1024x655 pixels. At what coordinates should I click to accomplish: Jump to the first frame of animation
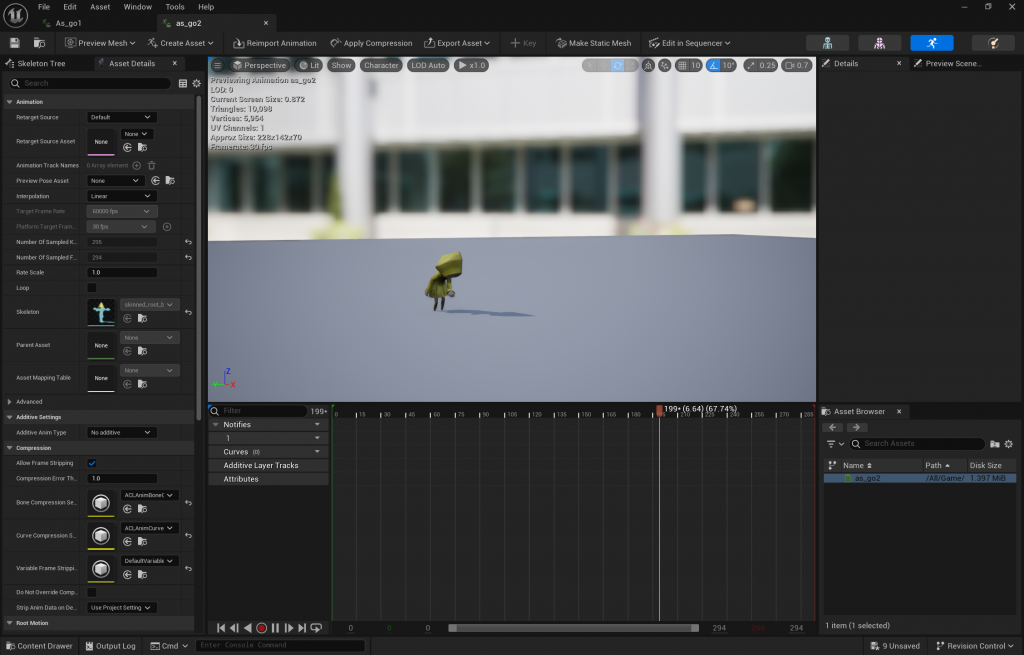(221, 628)
